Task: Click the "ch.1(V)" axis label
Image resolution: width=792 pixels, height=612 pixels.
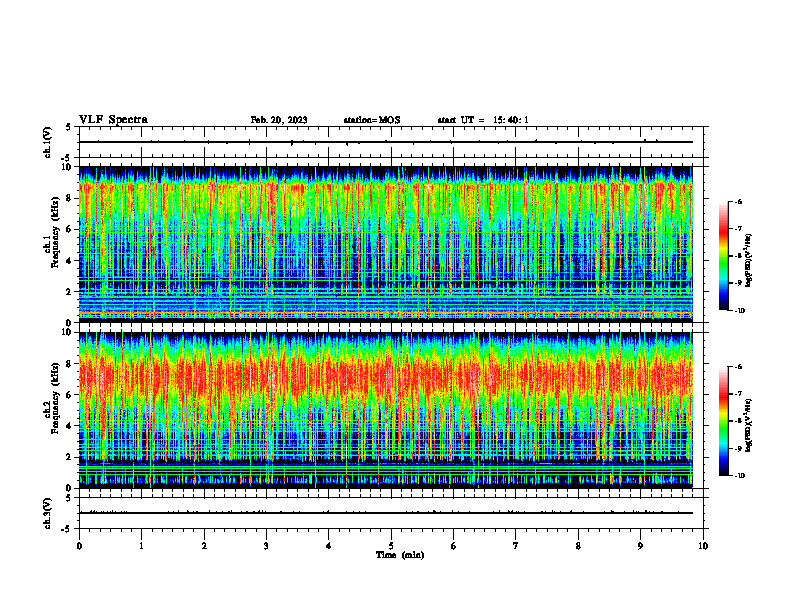Action: click(48, 142)
